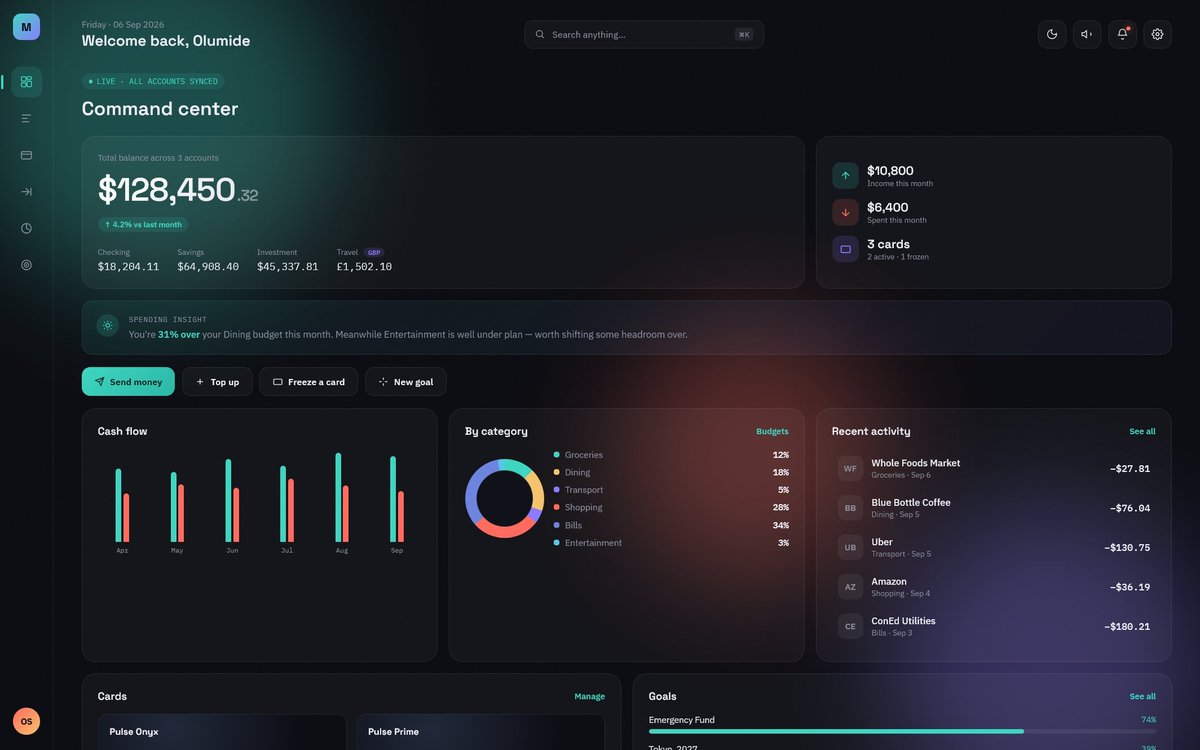Click the Travel balance £1,502.10
Screen dimensions: 1200x750
click(364, 267)
